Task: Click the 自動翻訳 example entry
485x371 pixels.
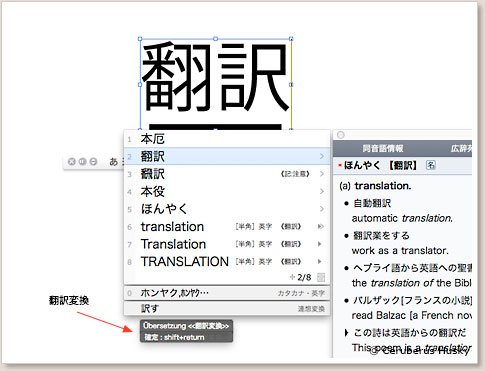Action: point(372,203)
